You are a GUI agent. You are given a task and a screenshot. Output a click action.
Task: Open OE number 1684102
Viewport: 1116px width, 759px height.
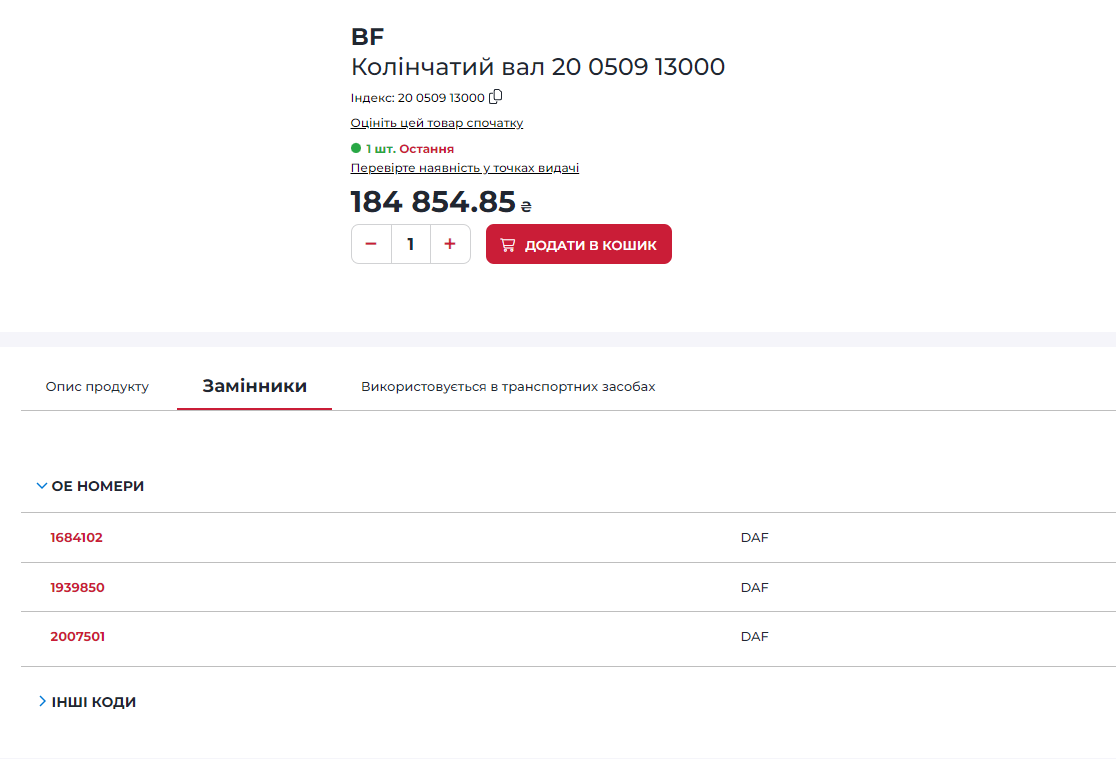76,538
